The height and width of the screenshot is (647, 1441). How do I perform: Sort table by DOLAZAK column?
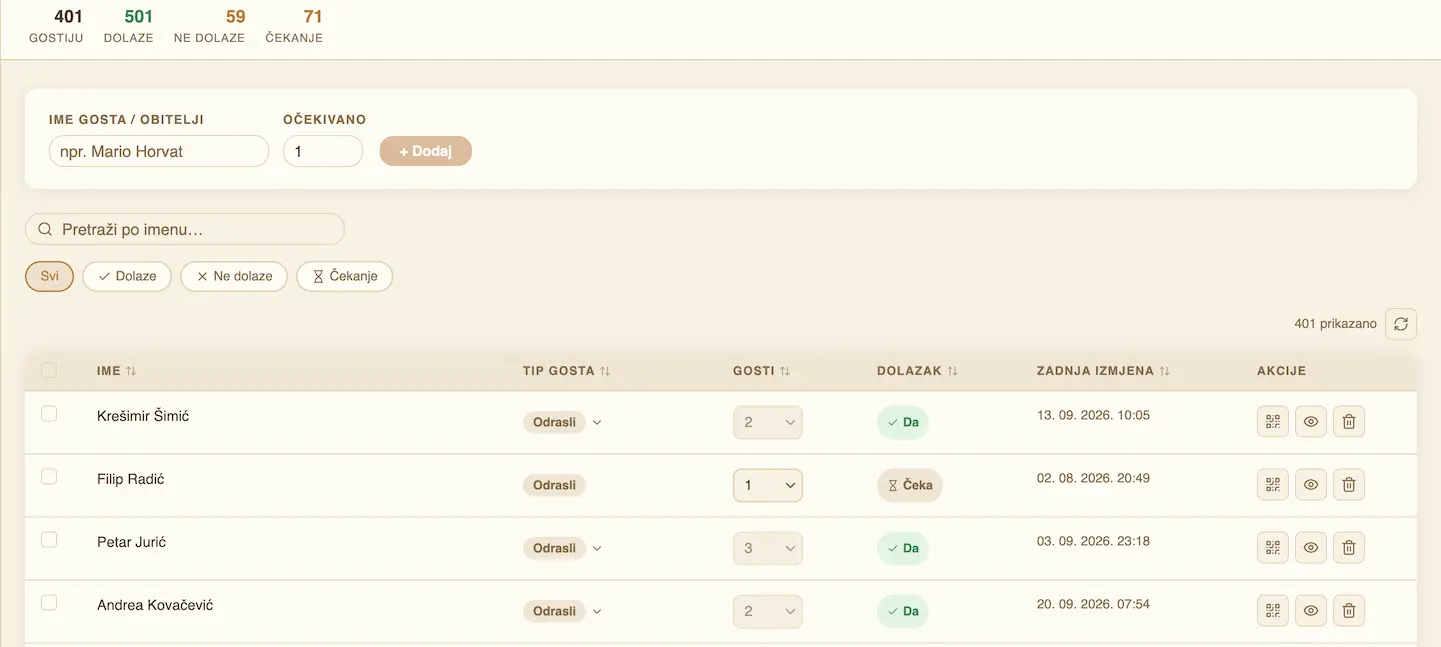pyautogui.click(x=917, y=371)
